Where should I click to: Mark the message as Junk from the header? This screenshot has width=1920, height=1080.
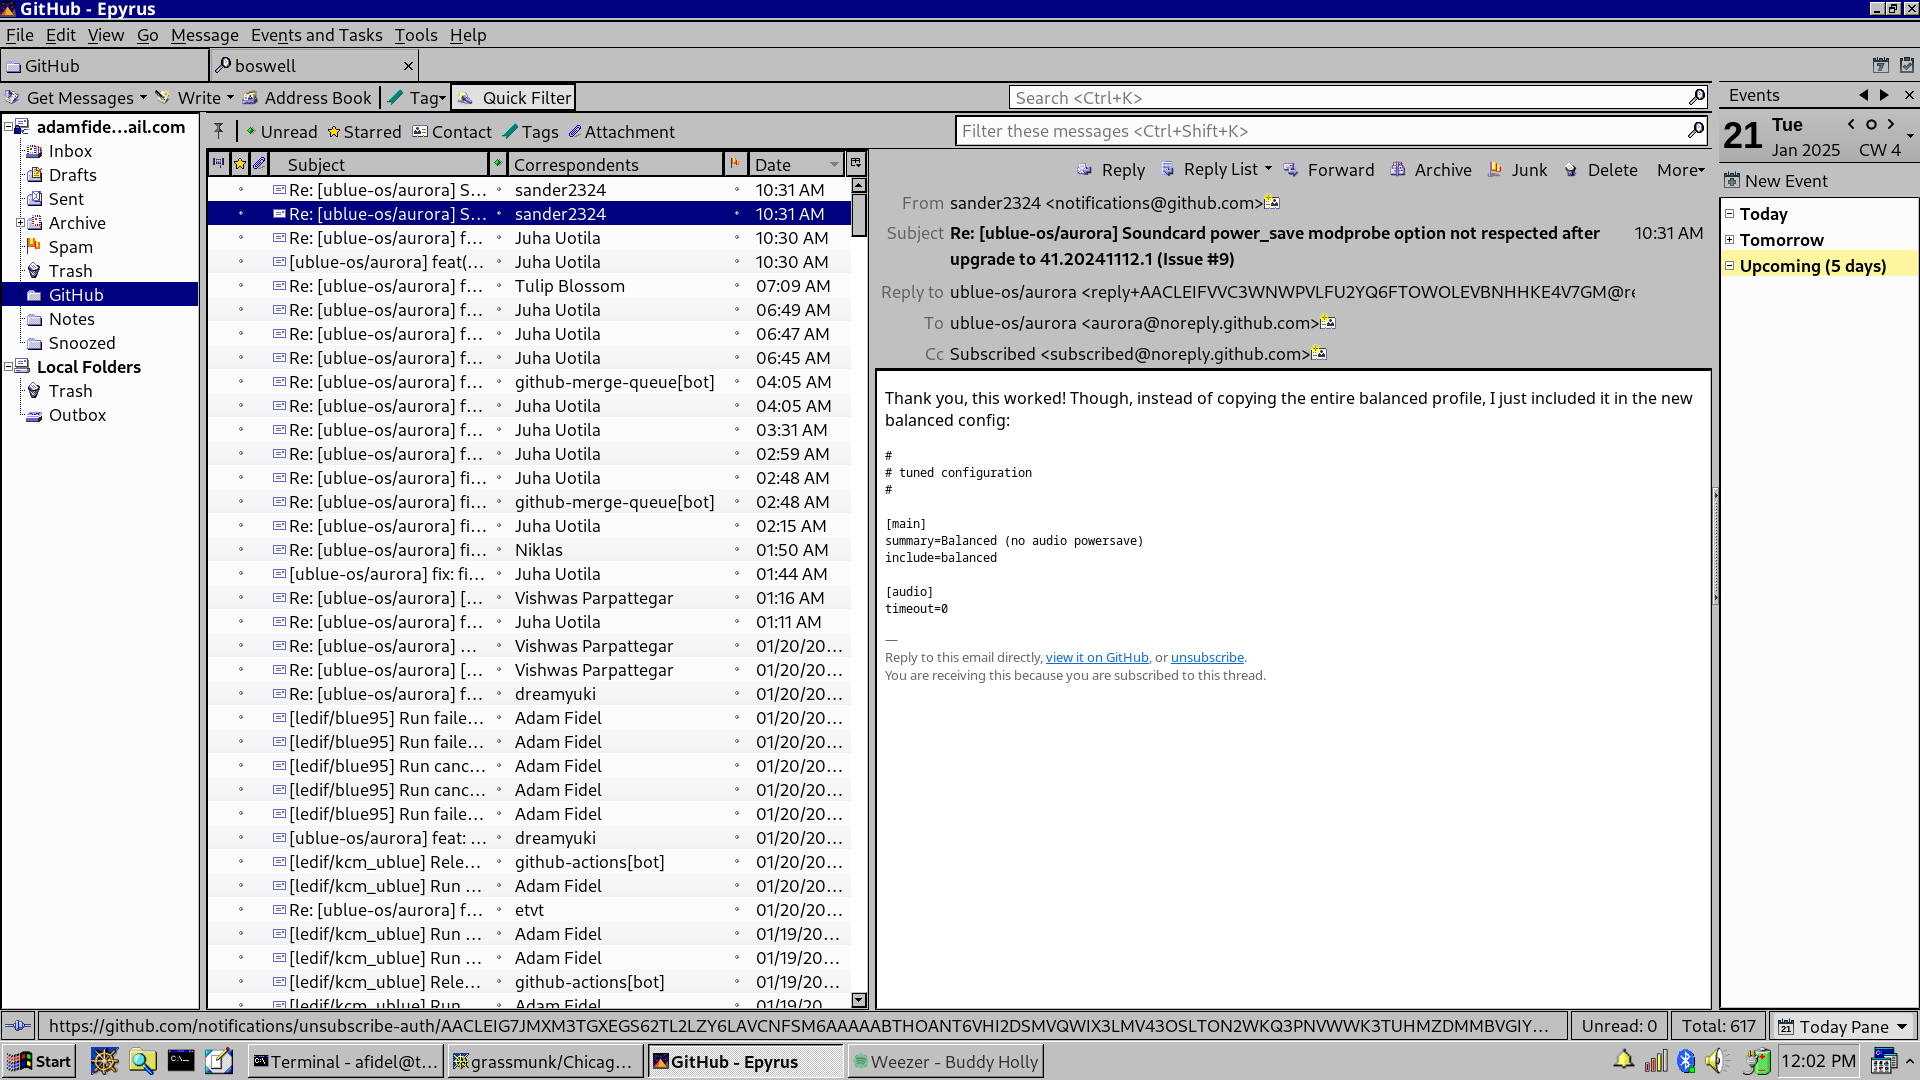click(x=1517, y=170)
